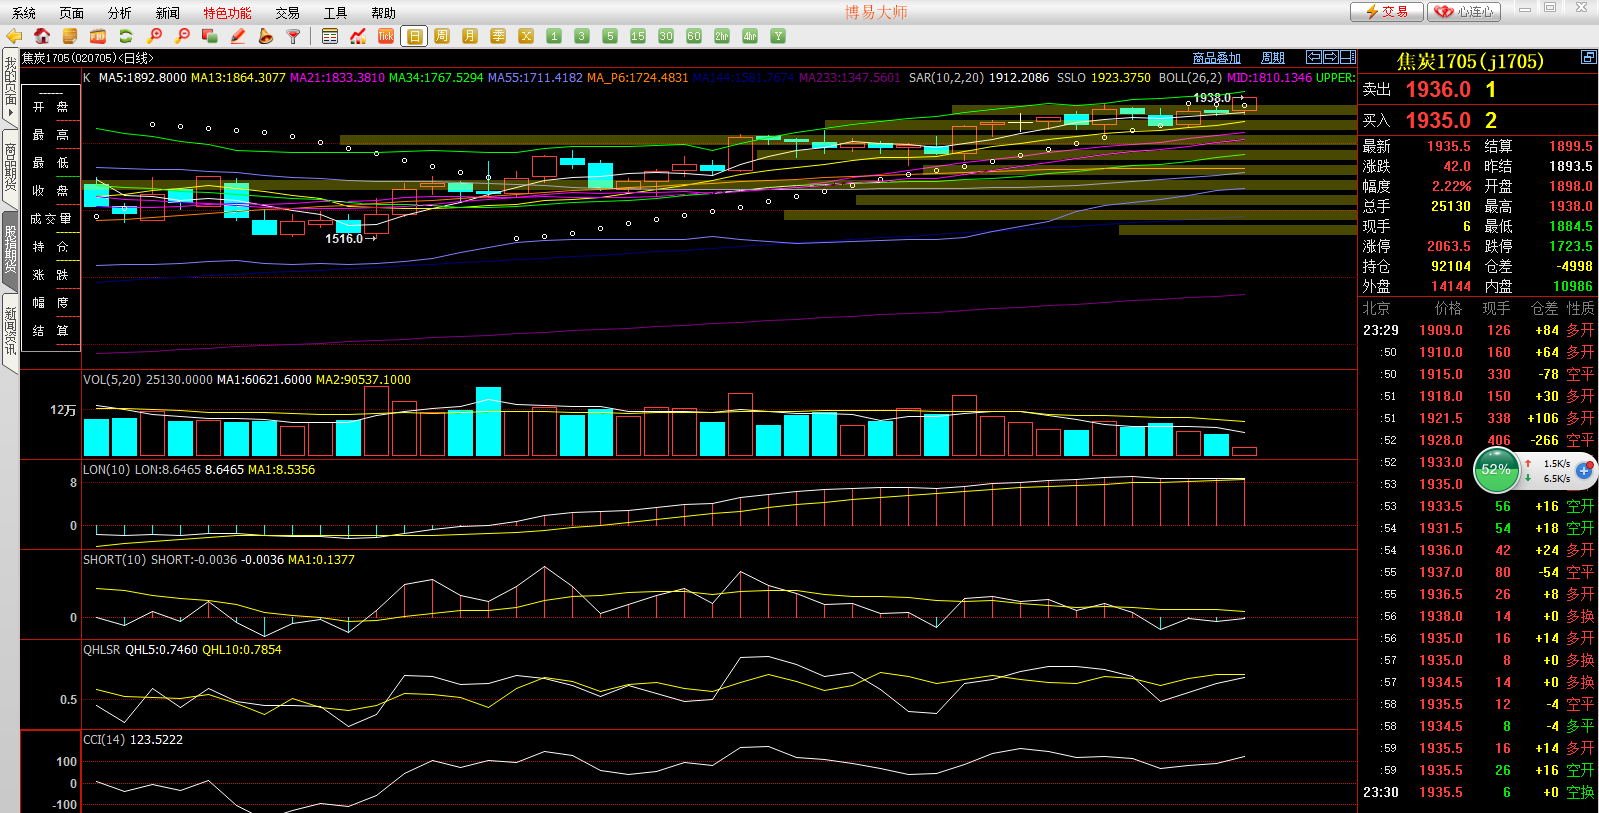Click the 焦炭1705(j1705) title
The image size is (1599, 813).
(1470, 61)
